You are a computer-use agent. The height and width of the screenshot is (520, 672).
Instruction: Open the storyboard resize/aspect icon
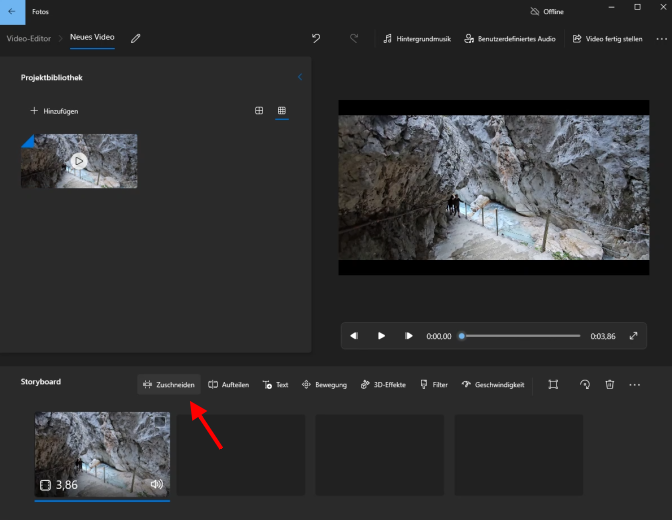[x=553, y=385]
